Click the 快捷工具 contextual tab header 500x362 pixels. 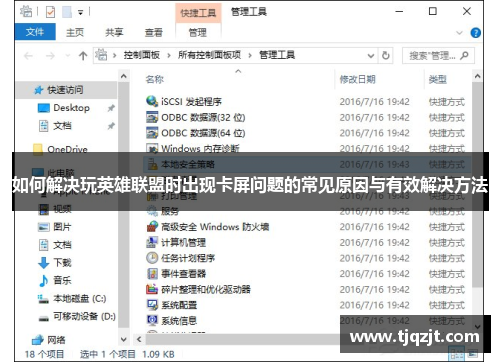click(198, 13)
